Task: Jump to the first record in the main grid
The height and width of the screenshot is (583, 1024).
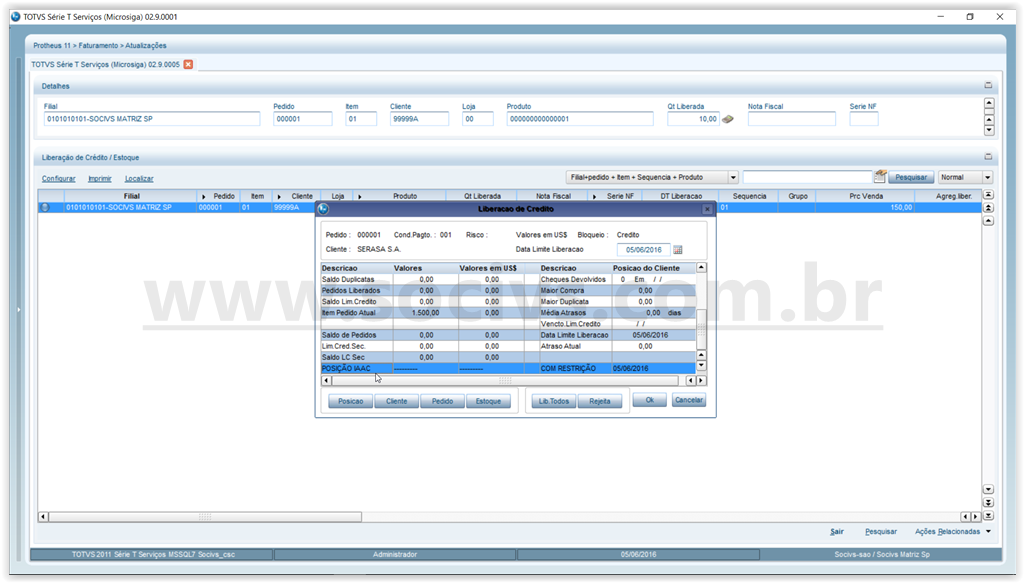Action: [x=989, y=195]
